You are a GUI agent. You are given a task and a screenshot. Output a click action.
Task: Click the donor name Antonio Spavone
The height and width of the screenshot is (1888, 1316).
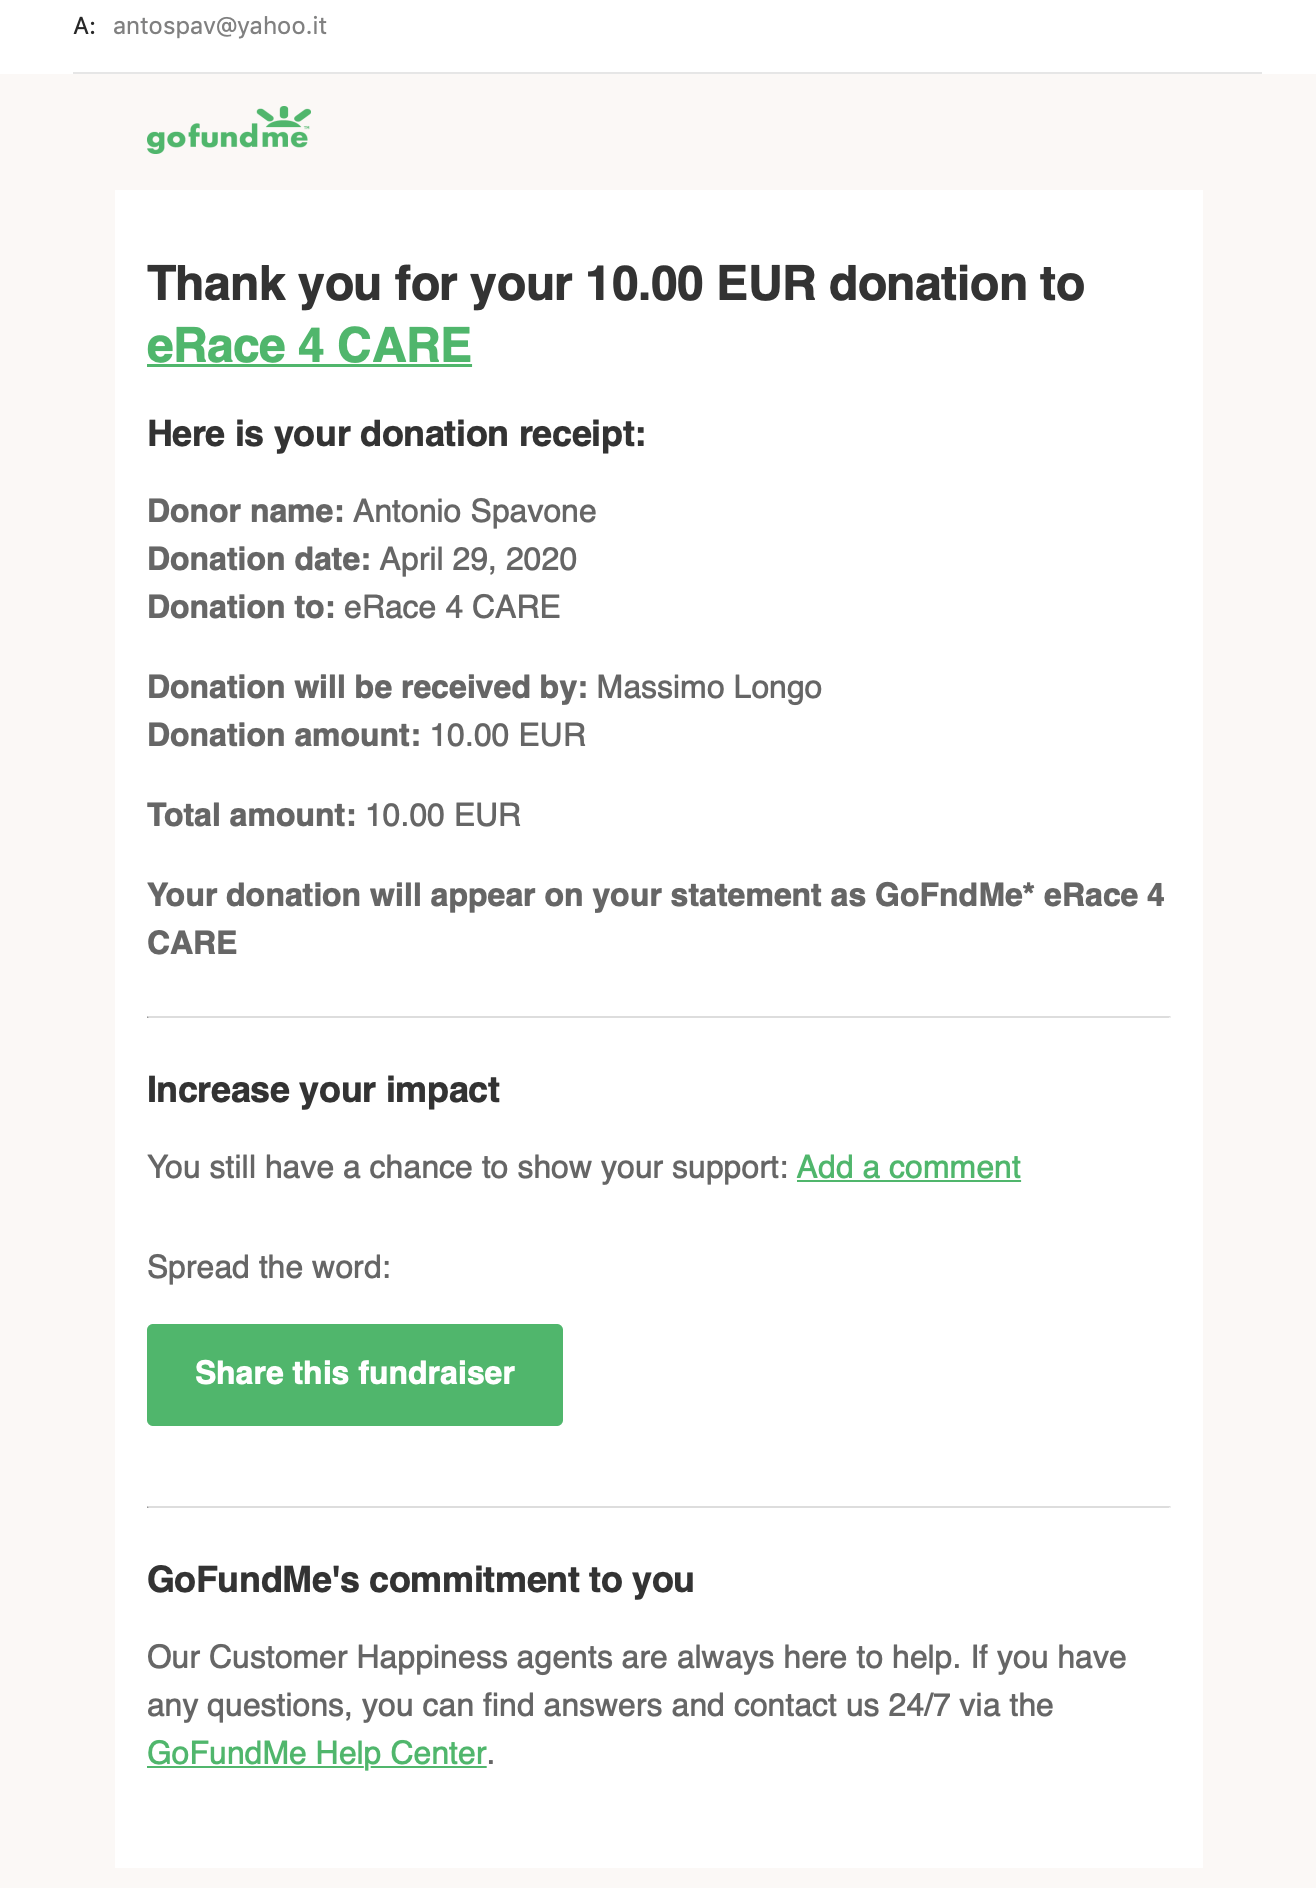(x=474, y=511)
